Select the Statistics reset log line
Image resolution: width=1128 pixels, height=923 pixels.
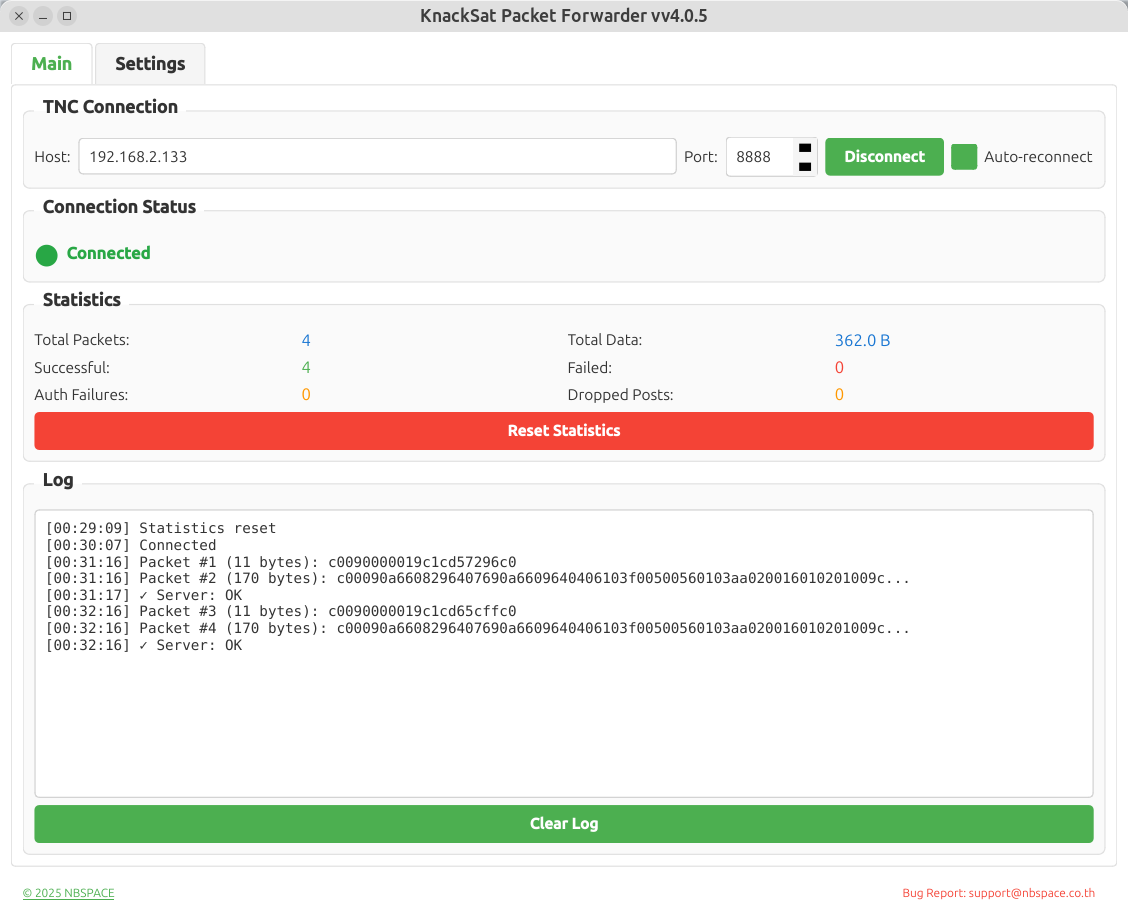point(161,528)
